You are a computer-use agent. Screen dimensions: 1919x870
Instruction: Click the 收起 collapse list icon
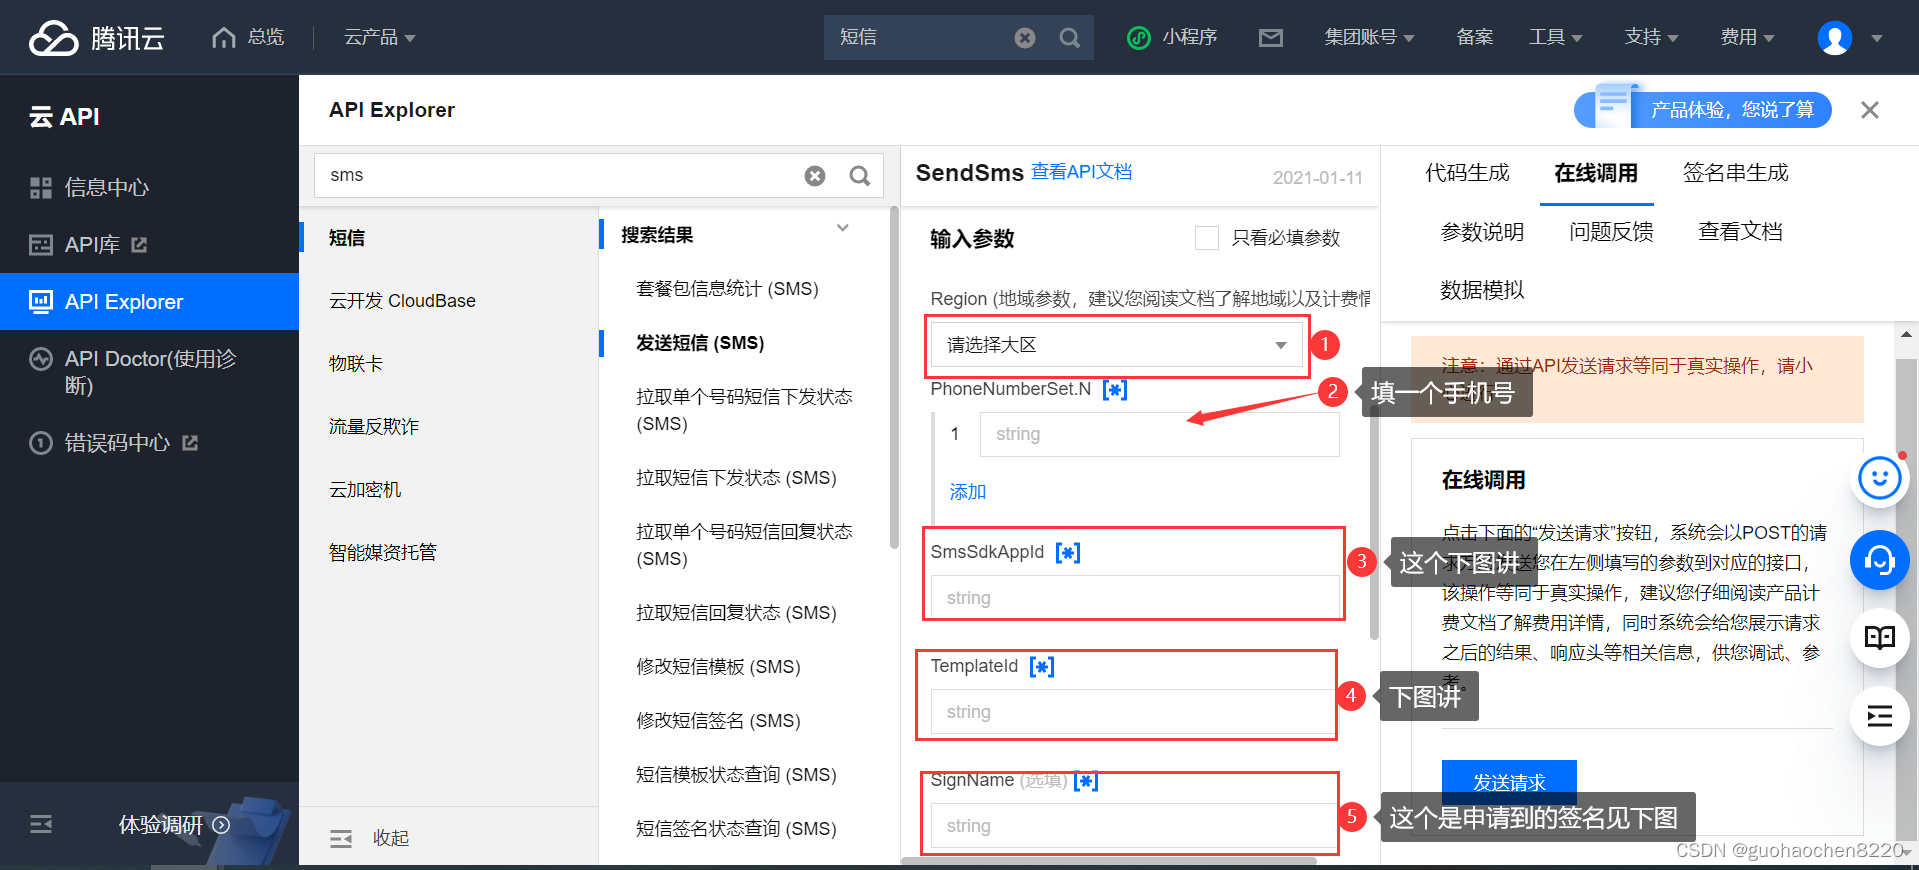click(341, 838)
